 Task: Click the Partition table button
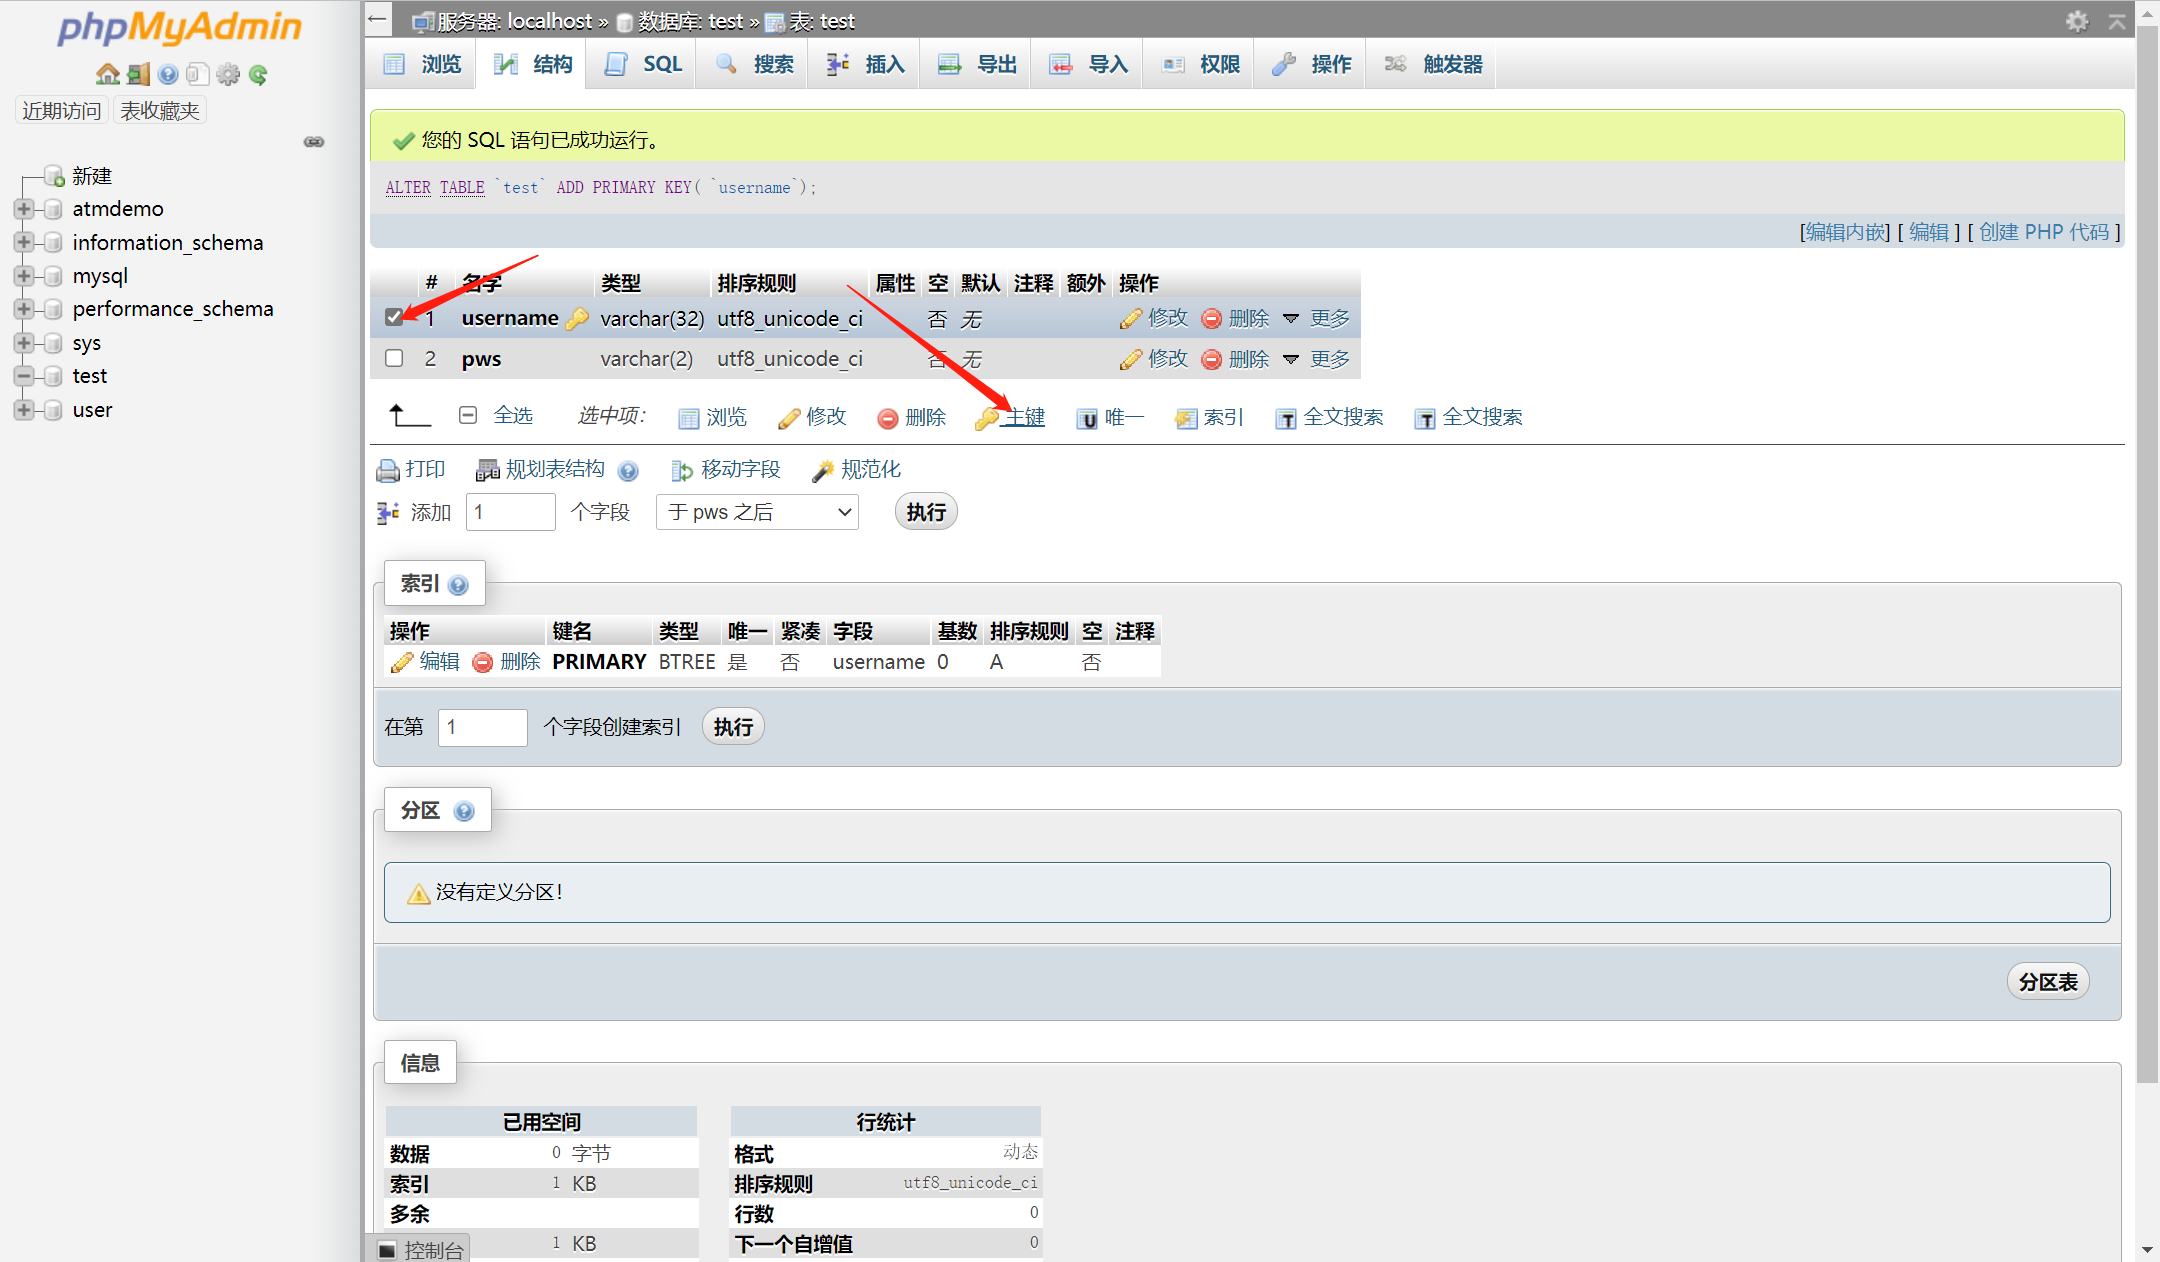[2047, 982]
